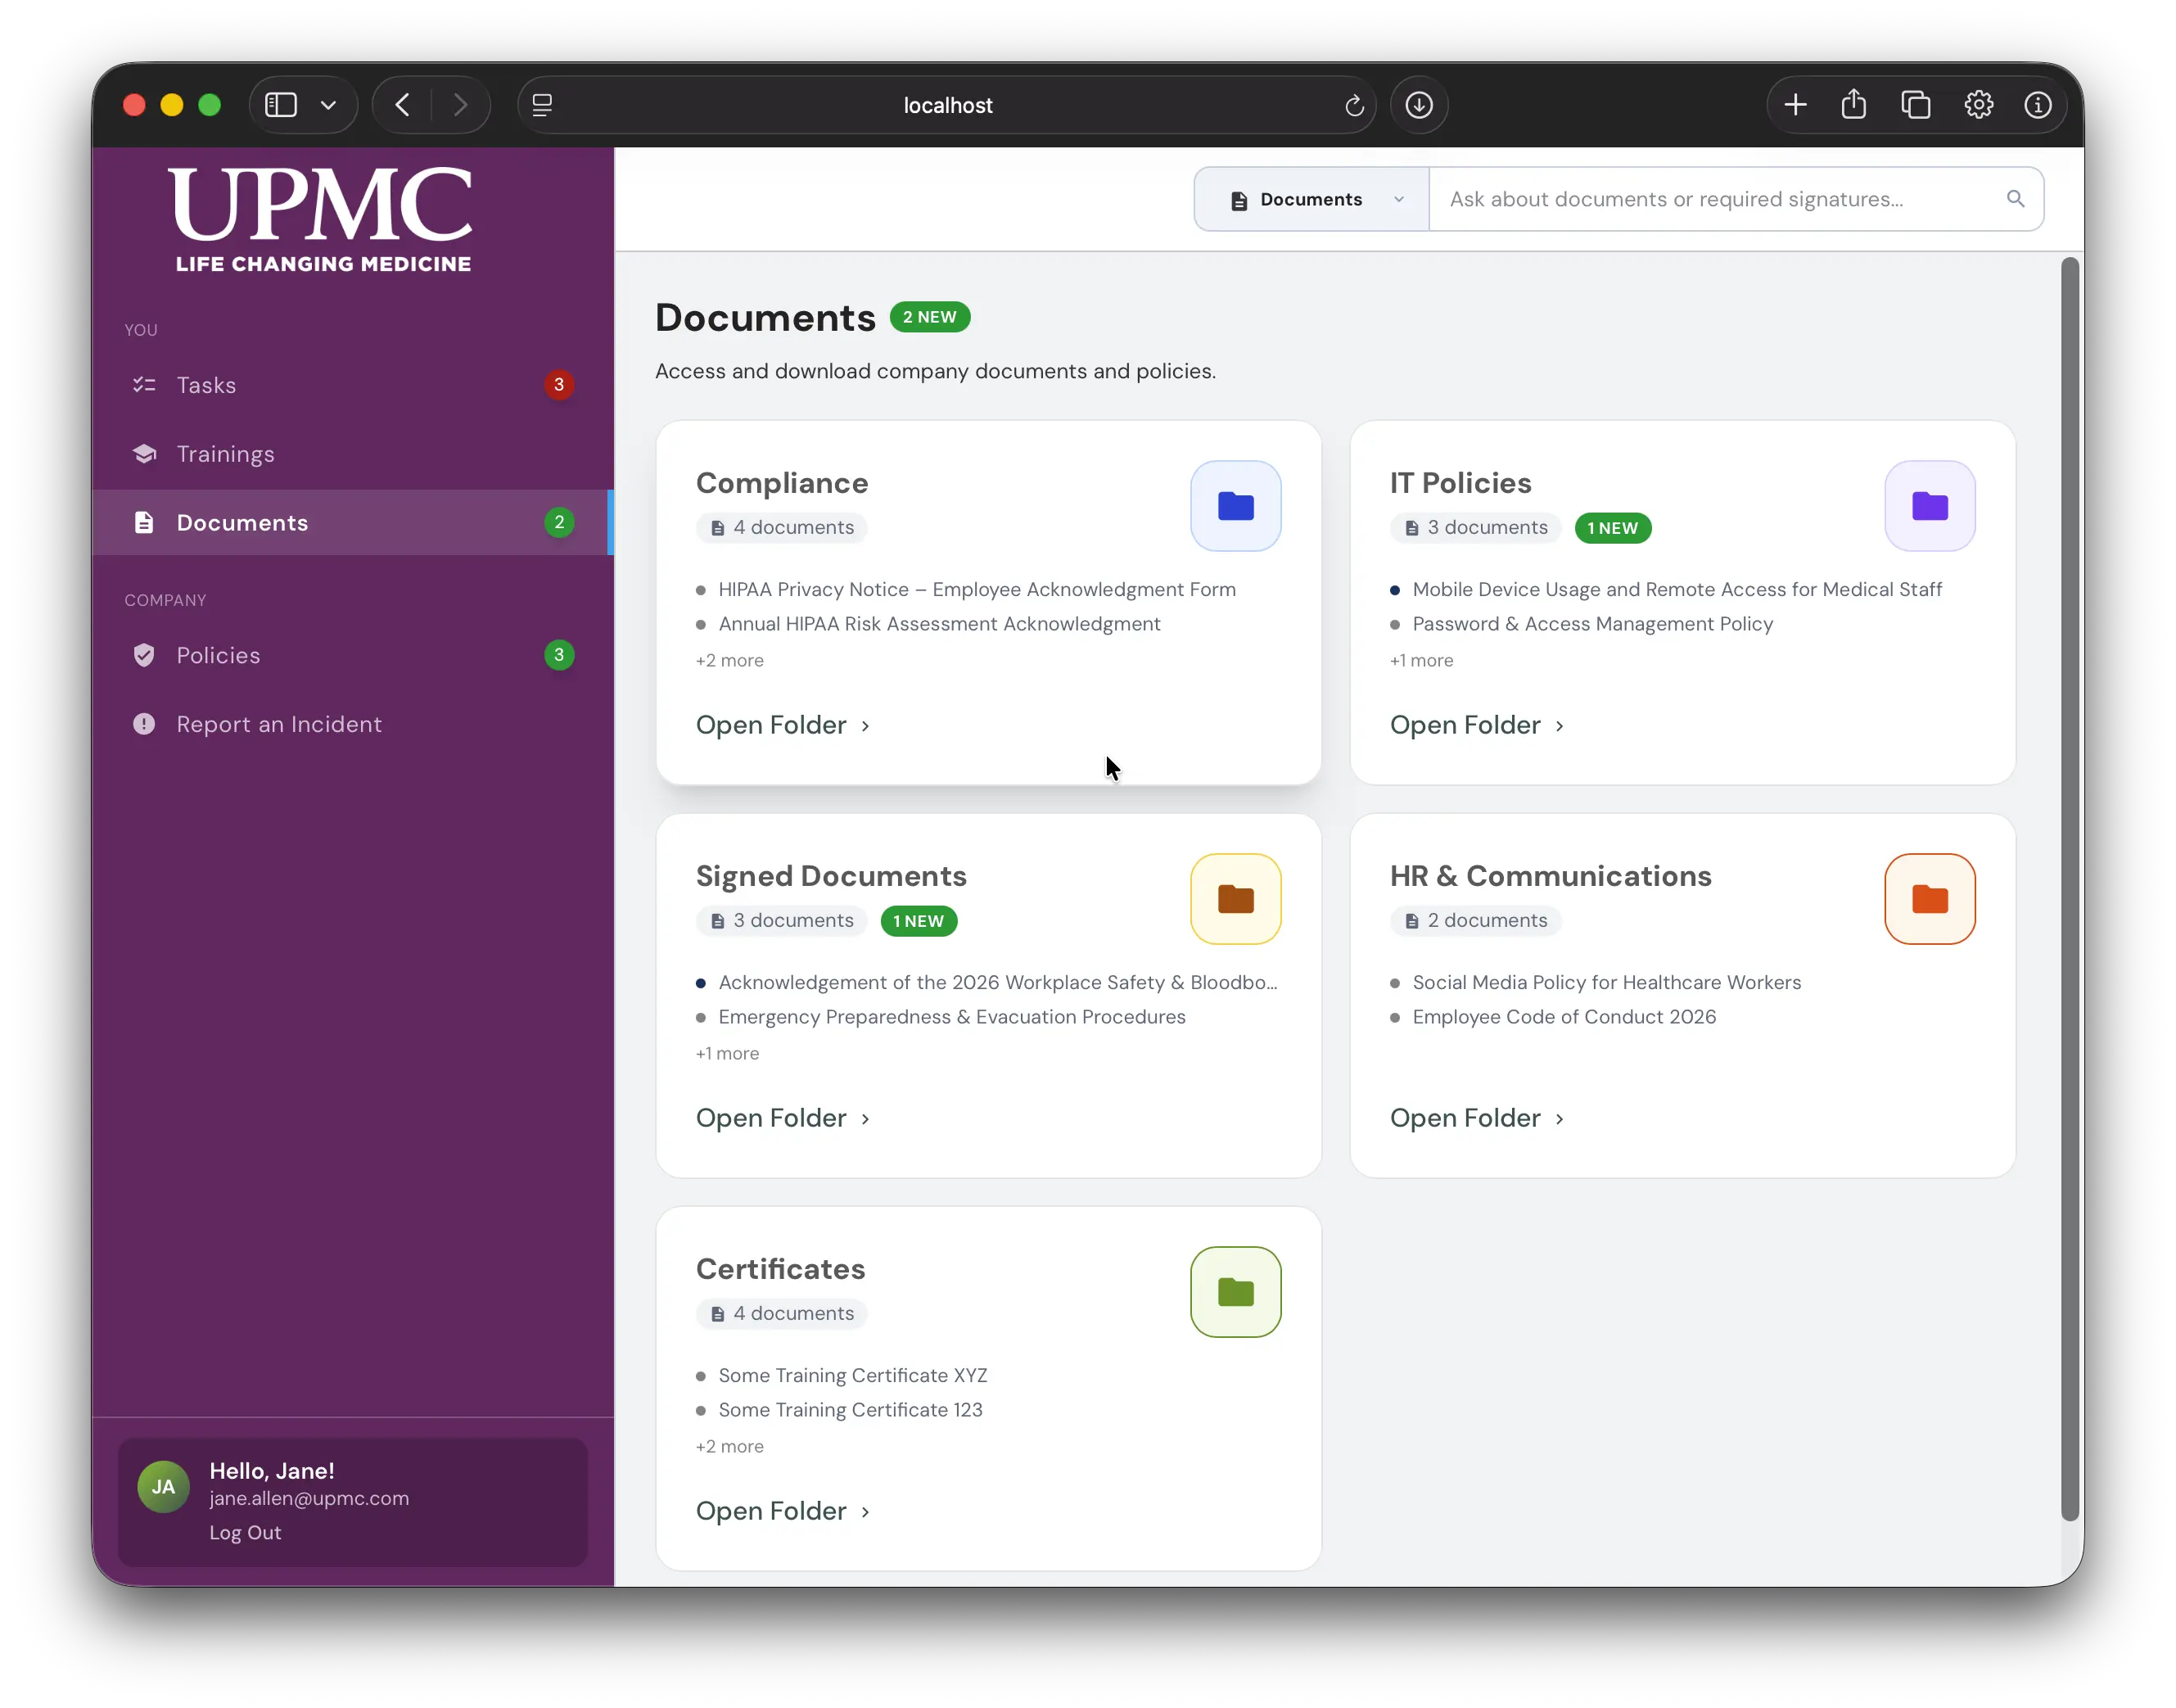Click jane.allen@upmc.com email text
Image resolution: width=2176 pixels, height=1708 pixels.
pos(309,1498)
